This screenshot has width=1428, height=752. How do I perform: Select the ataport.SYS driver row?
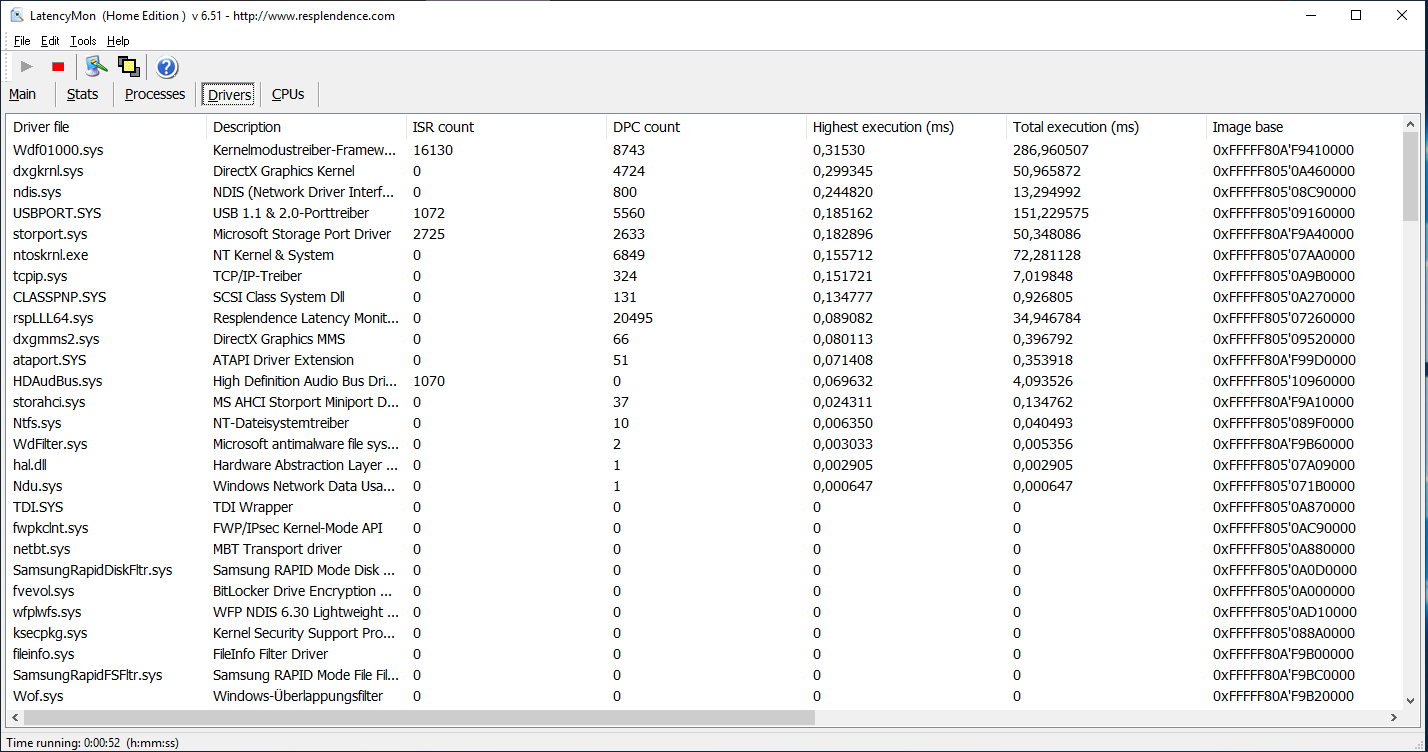[x=704, y=360]
